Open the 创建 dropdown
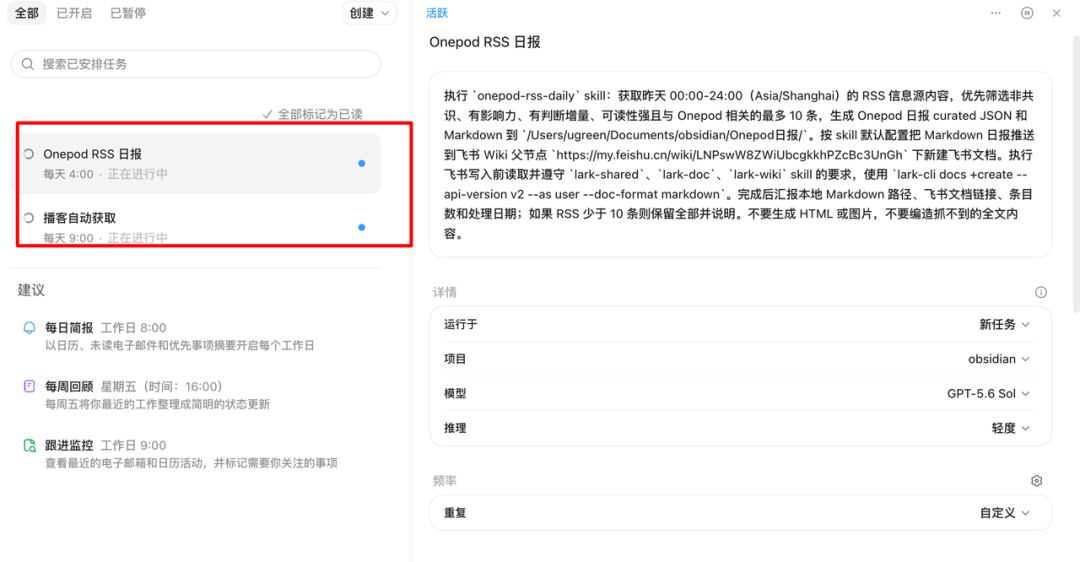Screen dimensions: 1080x562 click(369, 13)
